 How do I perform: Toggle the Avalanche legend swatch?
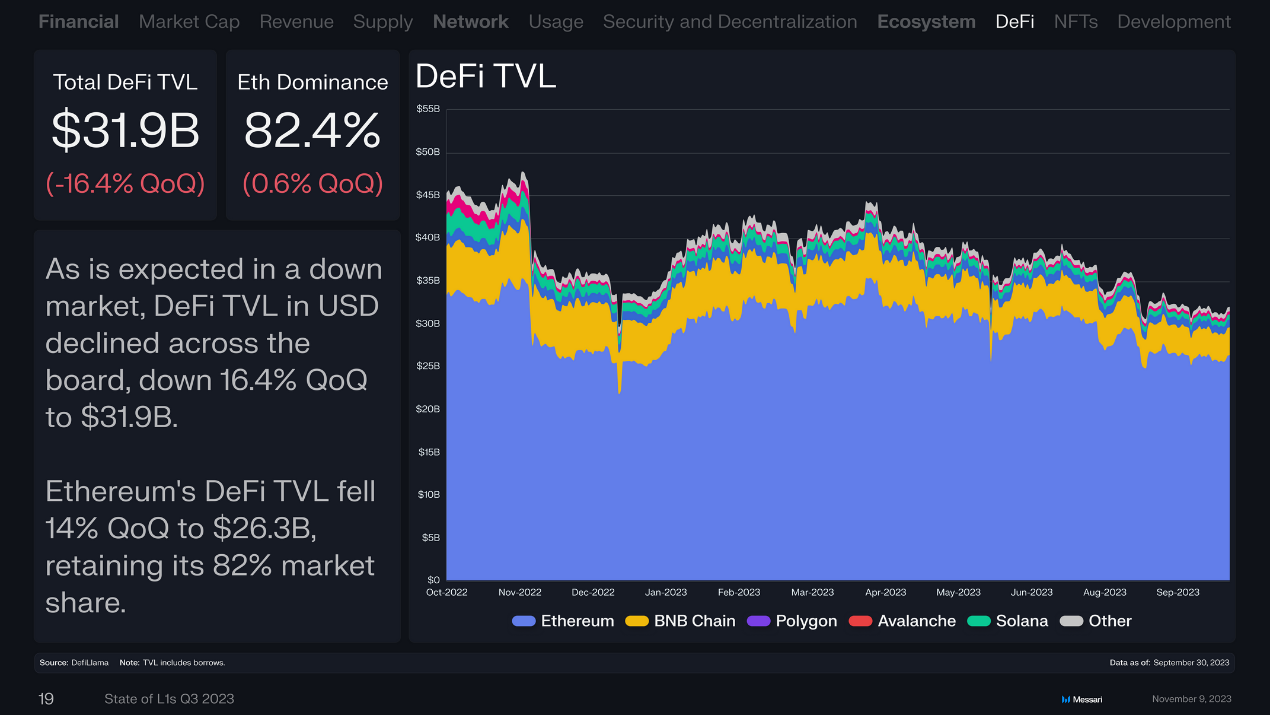point(861,621)
